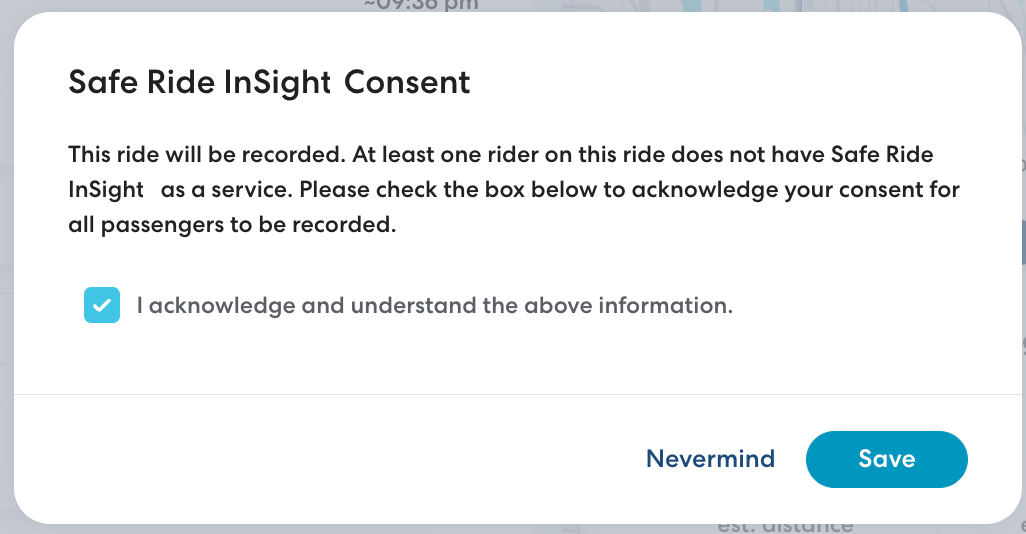
Task: Click the dimmed backdrop right of the dialog
Action: coord(1022,270)
